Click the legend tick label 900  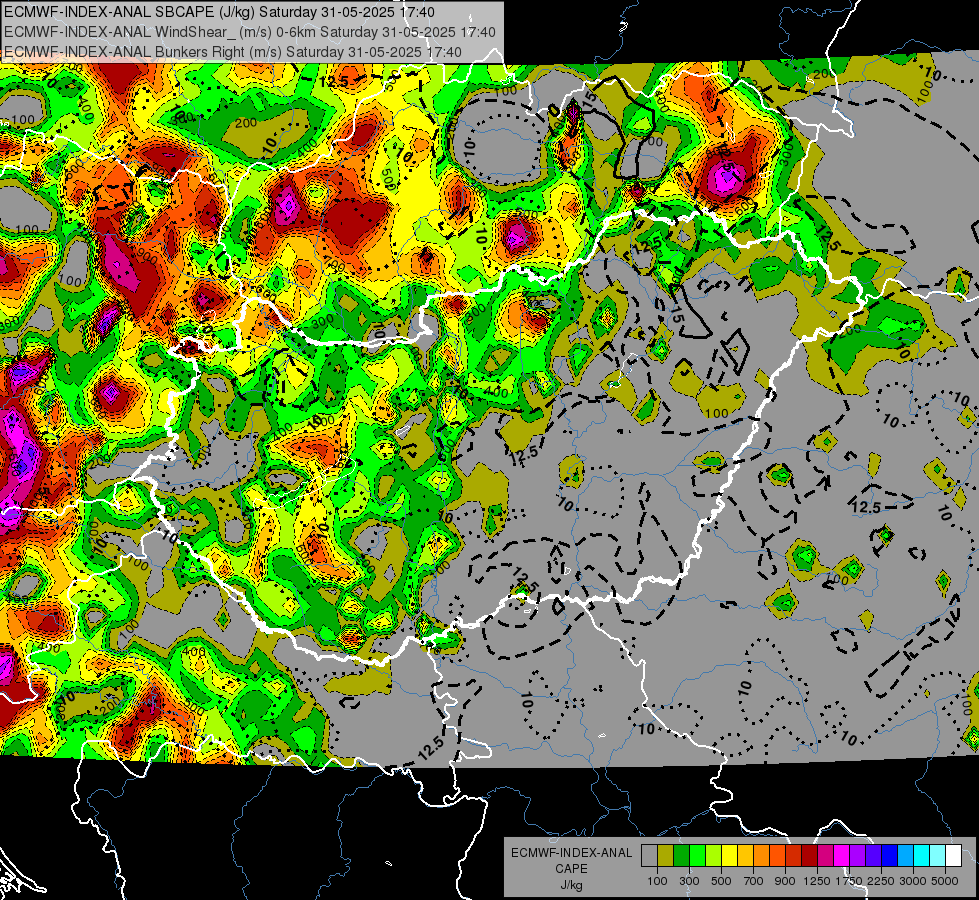[785, 881]
